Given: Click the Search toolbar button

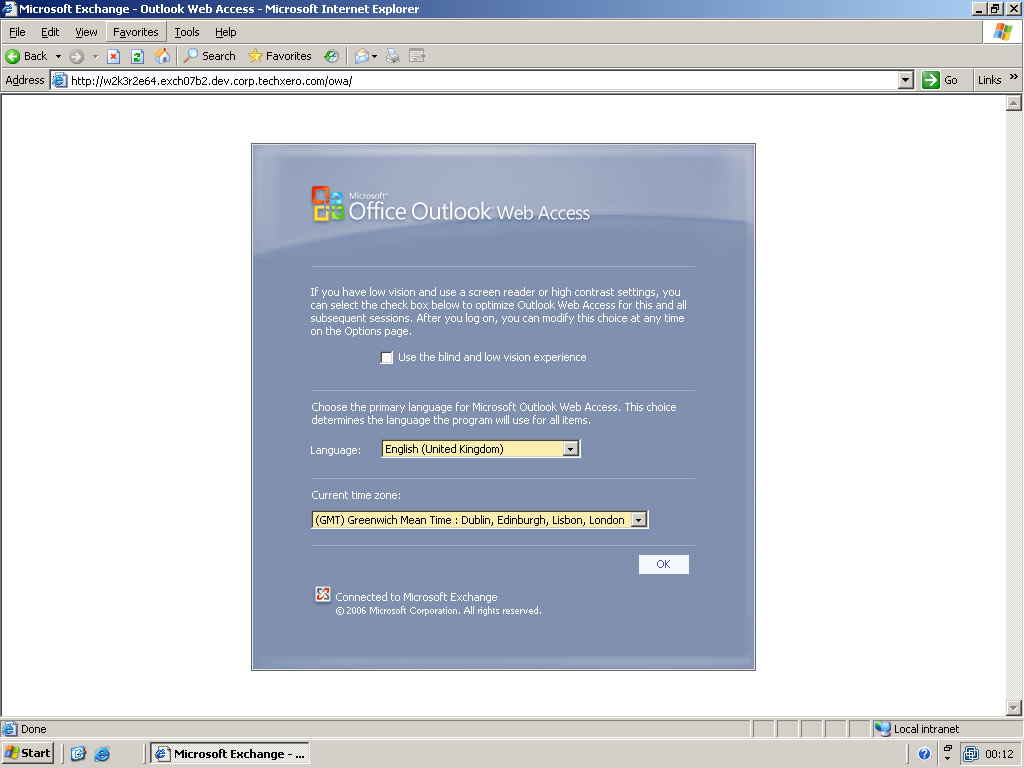Looking at the screenshot, I should point(209,56).
